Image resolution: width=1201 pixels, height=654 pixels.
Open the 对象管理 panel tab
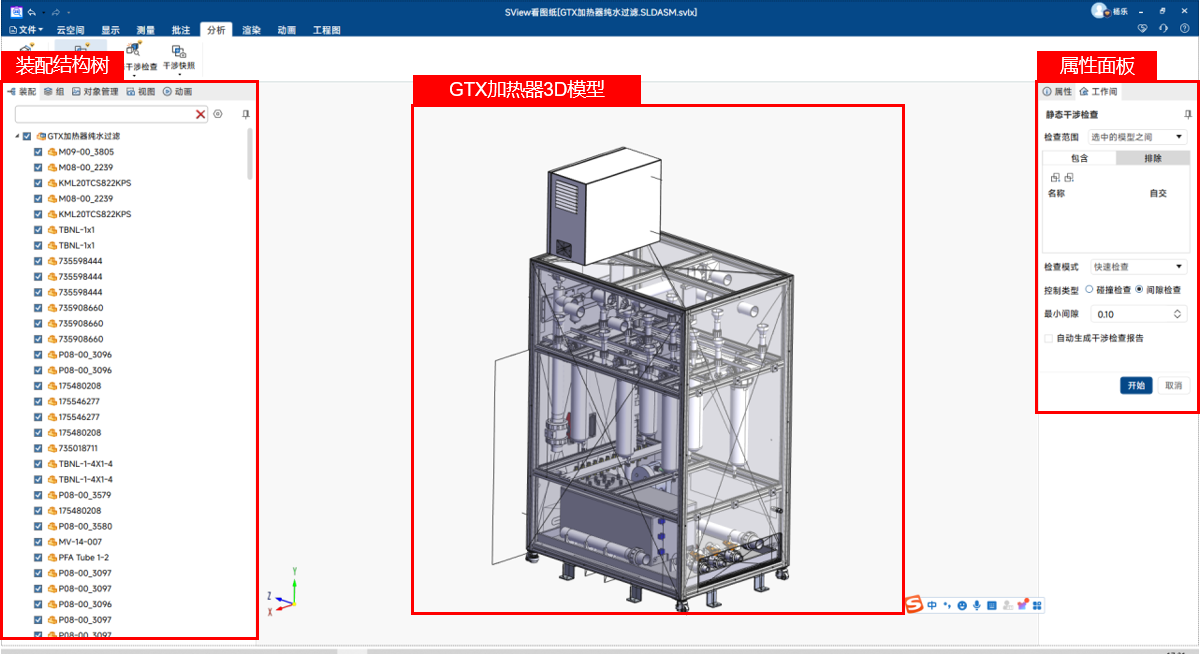tap(95, 92)
